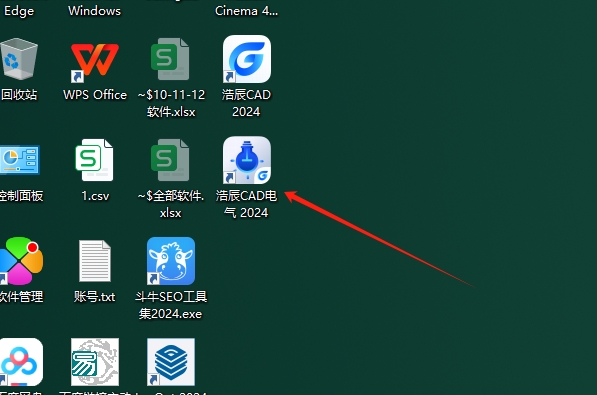Image resolution: width=597 pixels, height=395 pixels.
Task: Launch 浩辰CAD电气 2024 shortcut
Action: tap(247, 160)
